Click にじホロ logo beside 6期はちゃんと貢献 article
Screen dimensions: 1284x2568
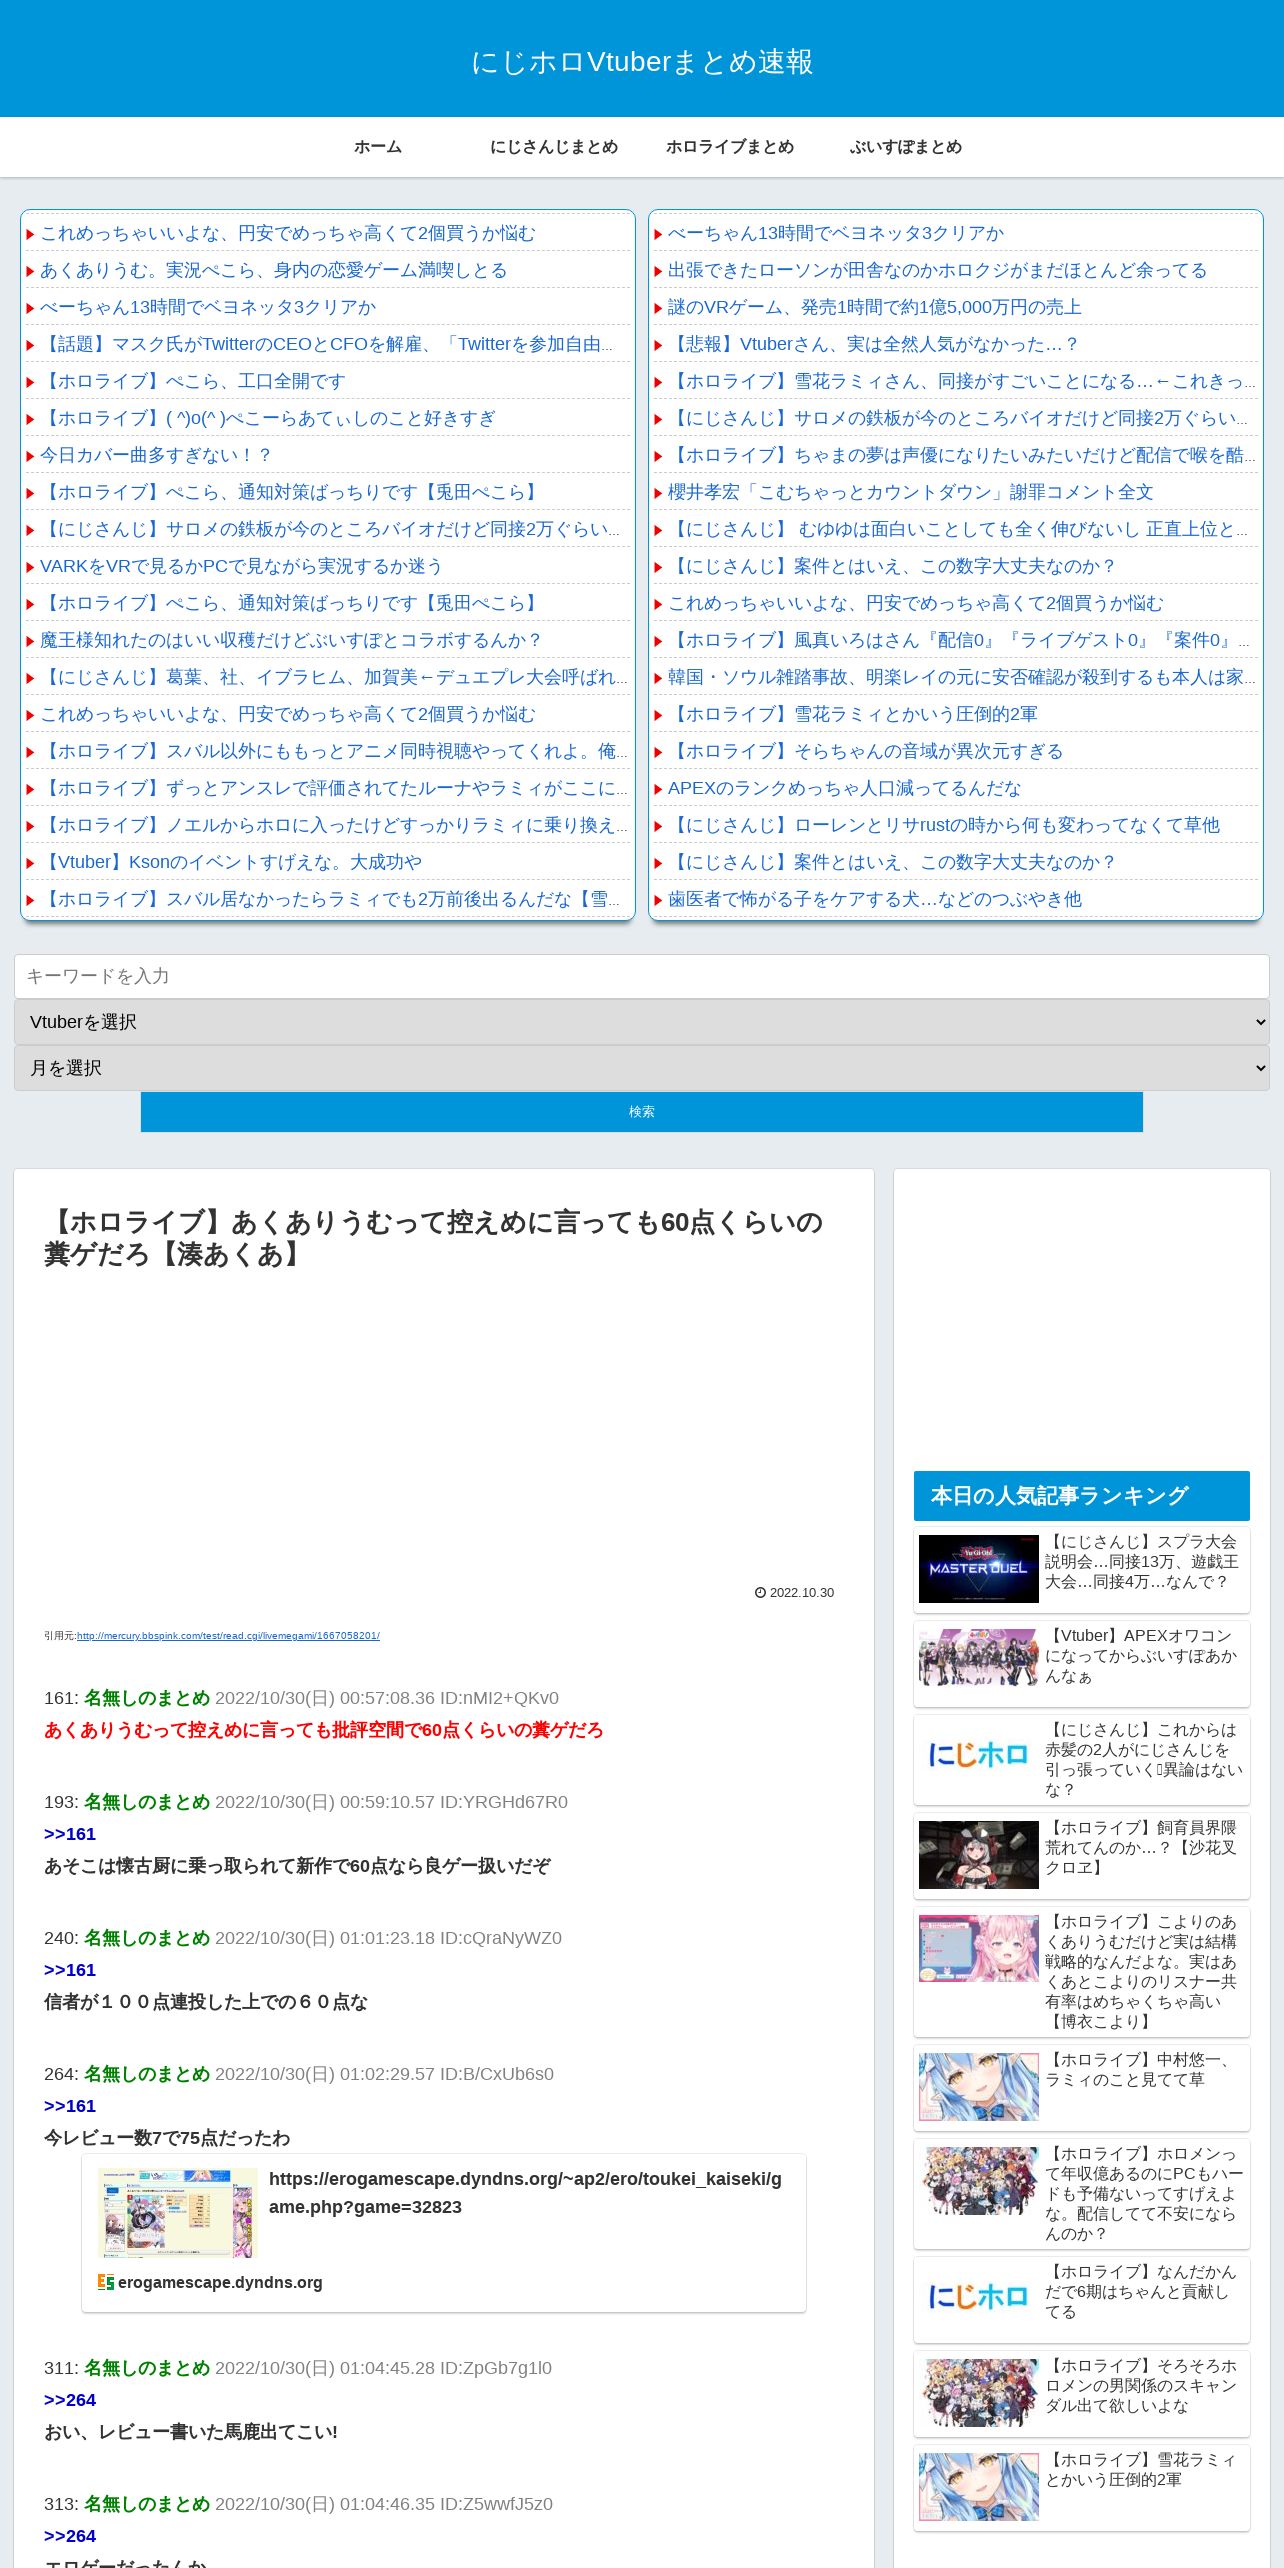point(979,2297)
